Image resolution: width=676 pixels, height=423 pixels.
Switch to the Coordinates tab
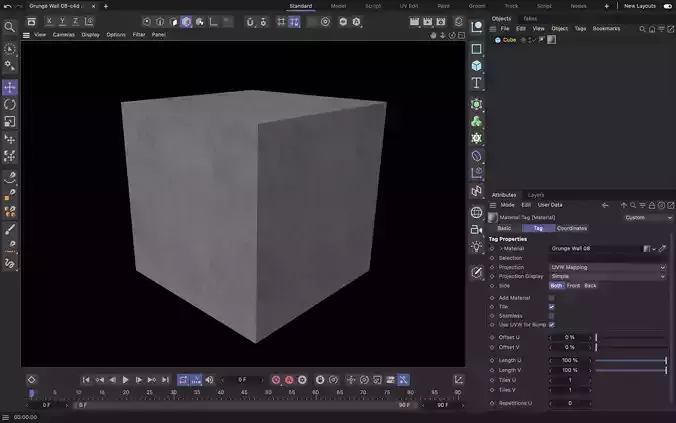click(x=572, y=228)
